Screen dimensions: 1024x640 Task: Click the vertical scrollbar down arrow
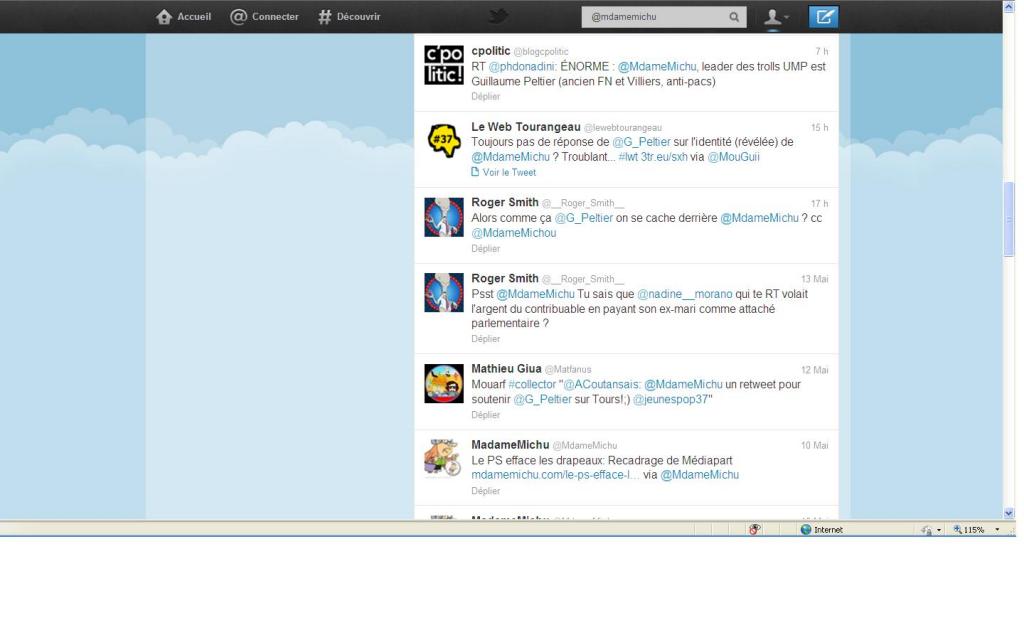pyautogui.click(x=1008, y=512)
